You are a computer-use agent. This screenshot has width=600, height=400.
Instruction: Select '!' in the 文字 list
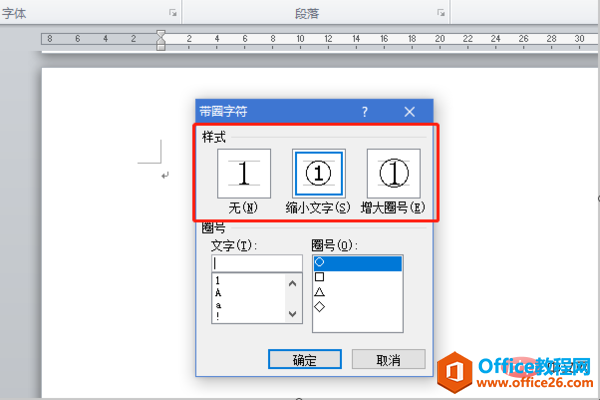tap(218, 315)
